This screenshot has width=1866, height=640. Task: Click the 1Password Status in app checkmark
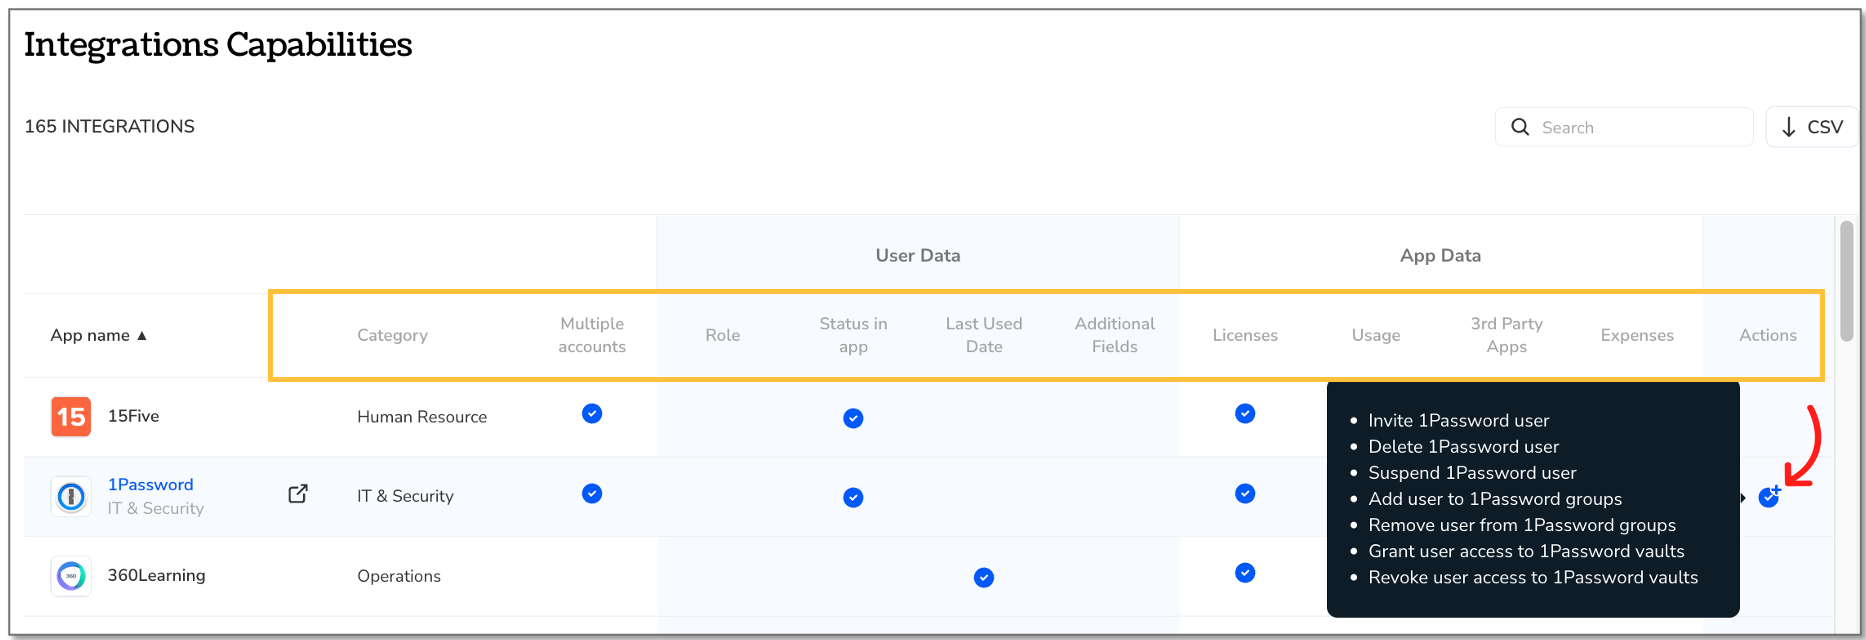click(x=853, y=498)
